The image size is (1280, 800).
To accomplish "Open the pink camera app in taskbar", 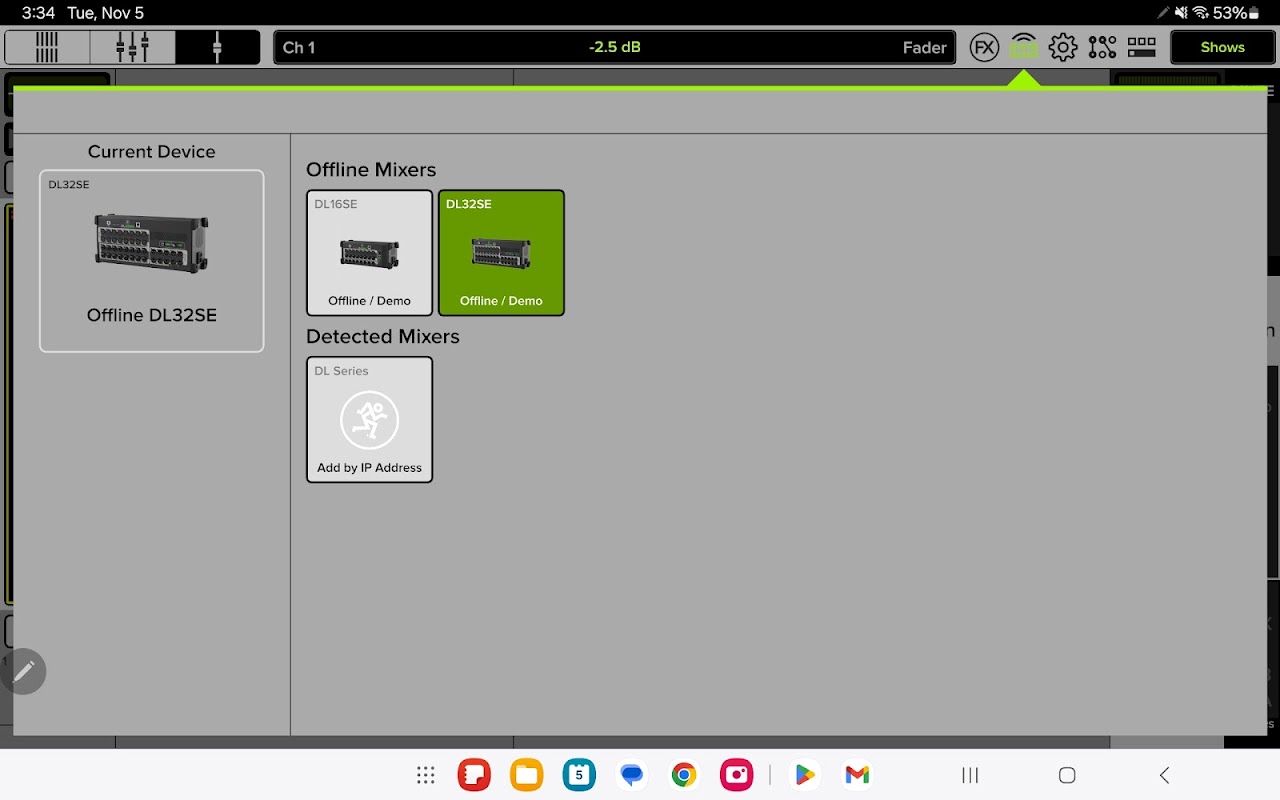I will [737, 775].
